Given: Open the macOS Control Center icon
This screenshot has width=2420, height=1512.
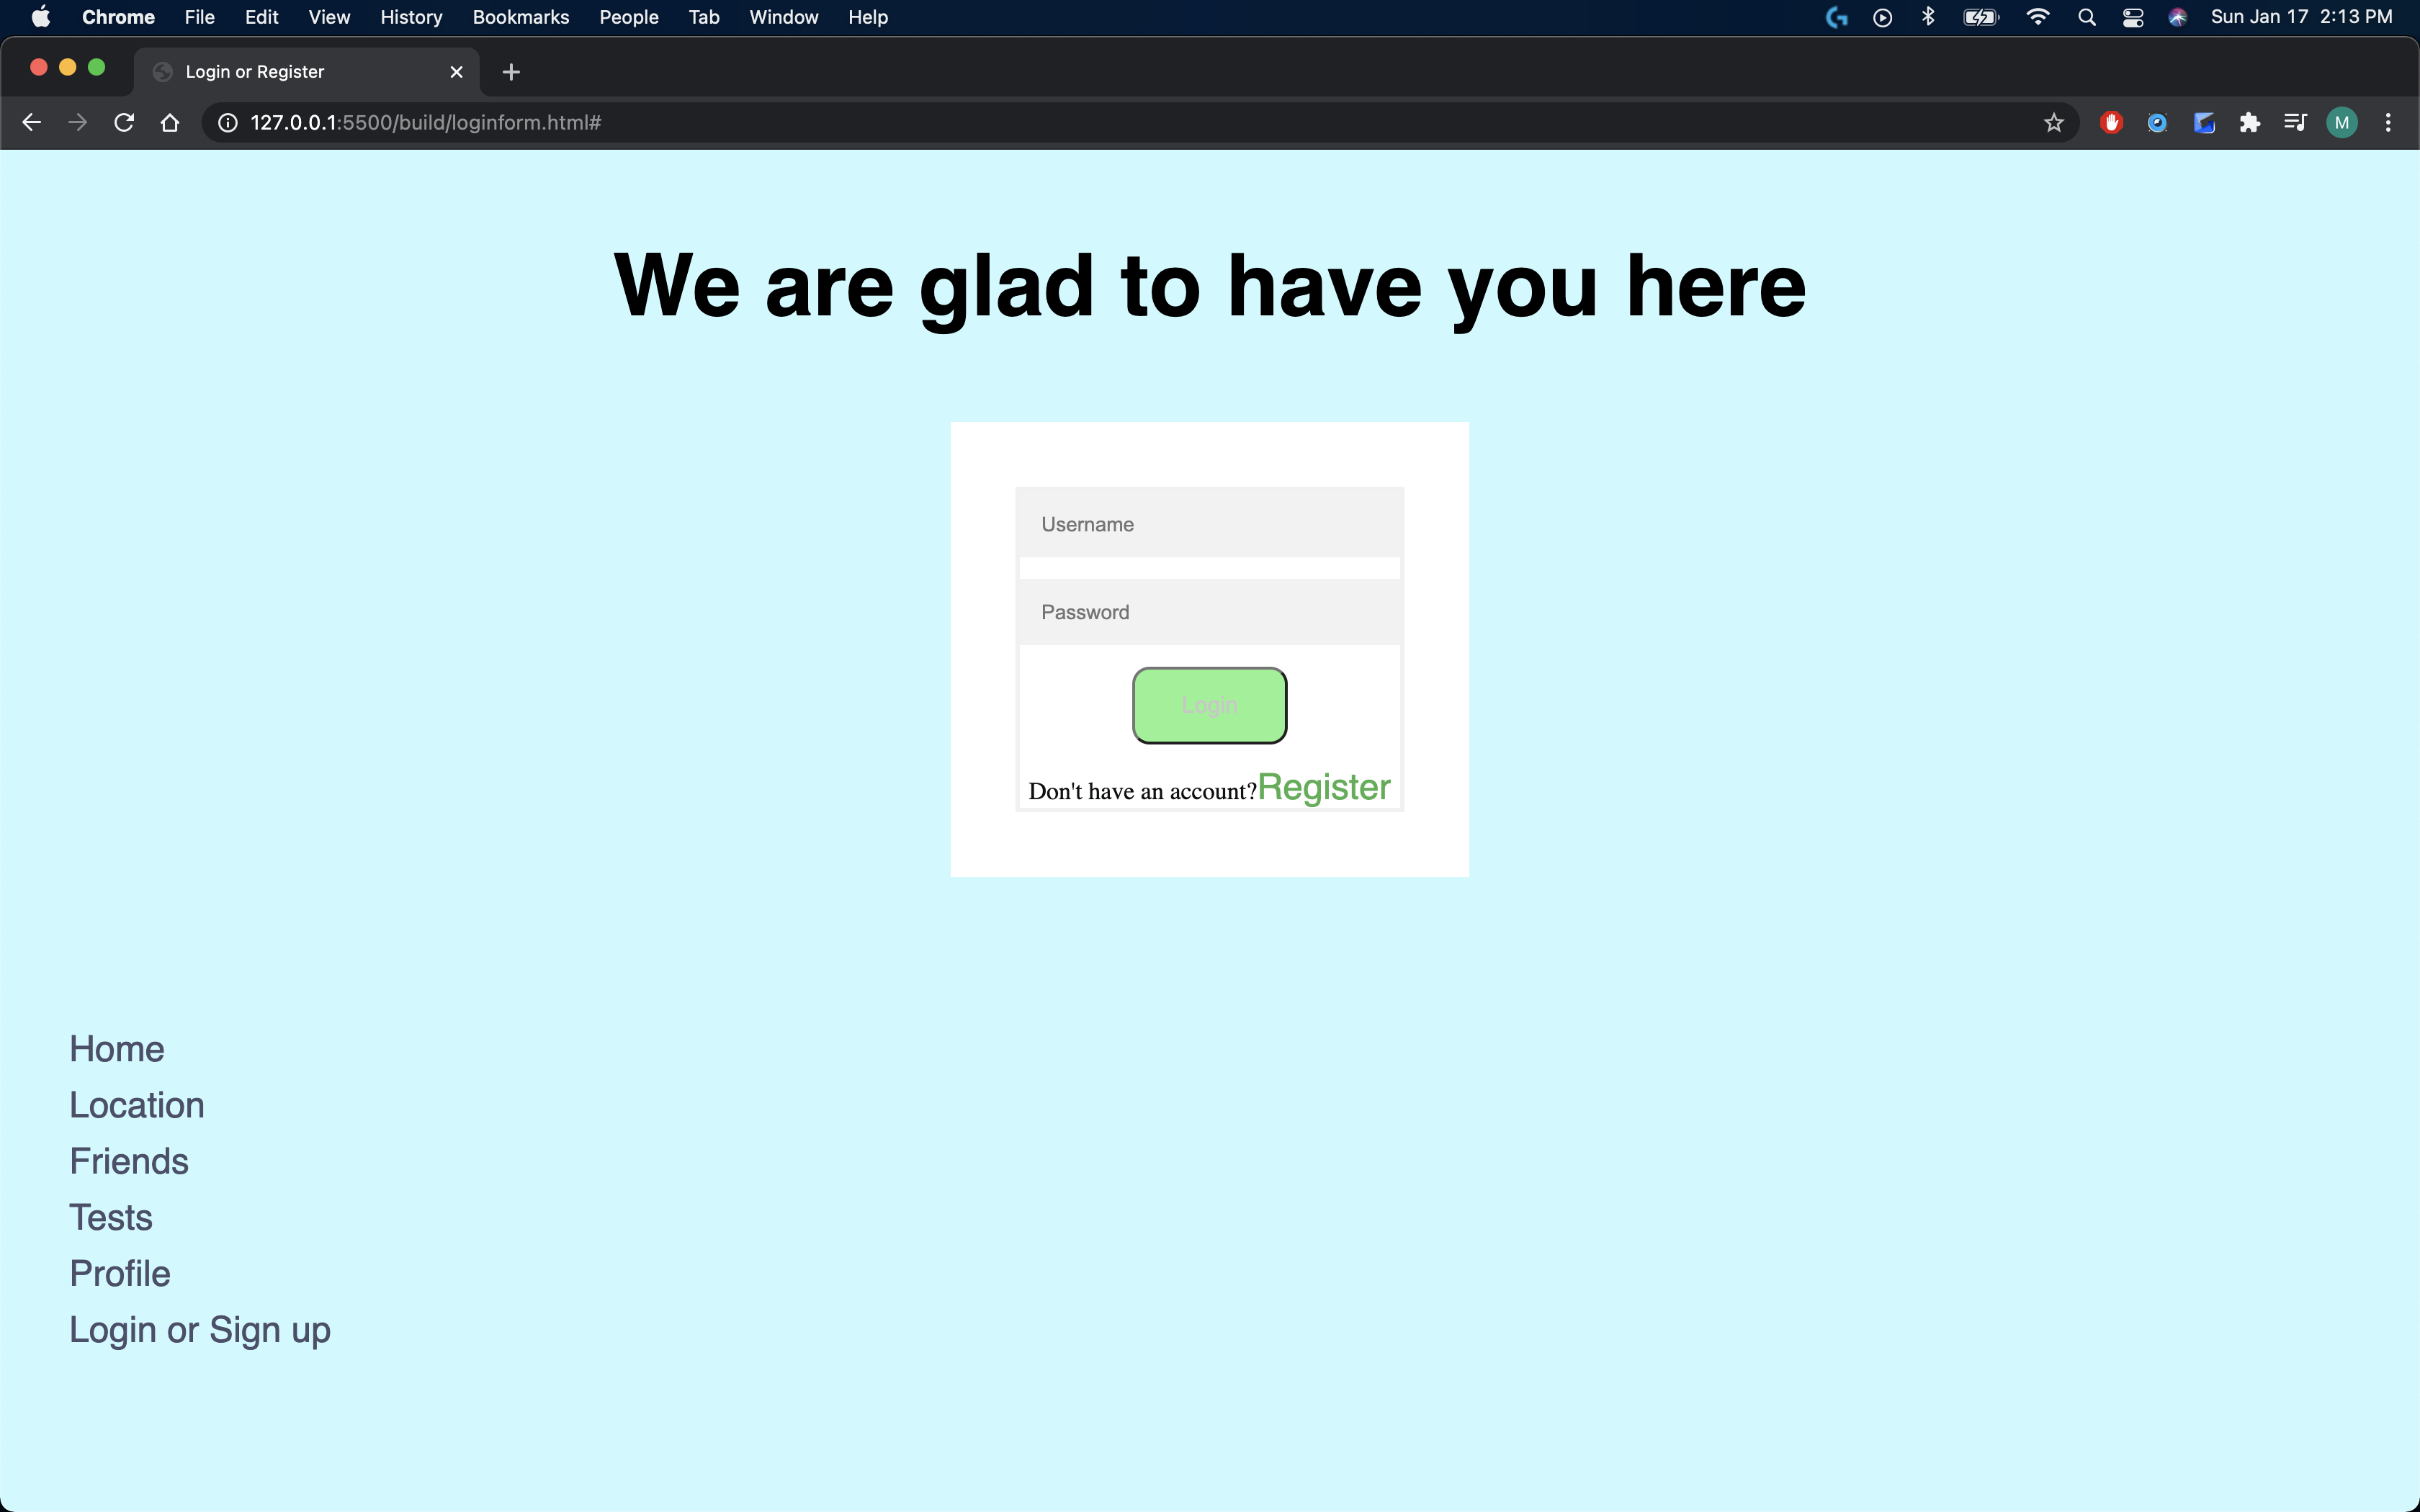Looking at the screenshot, I should [2132, 17].
